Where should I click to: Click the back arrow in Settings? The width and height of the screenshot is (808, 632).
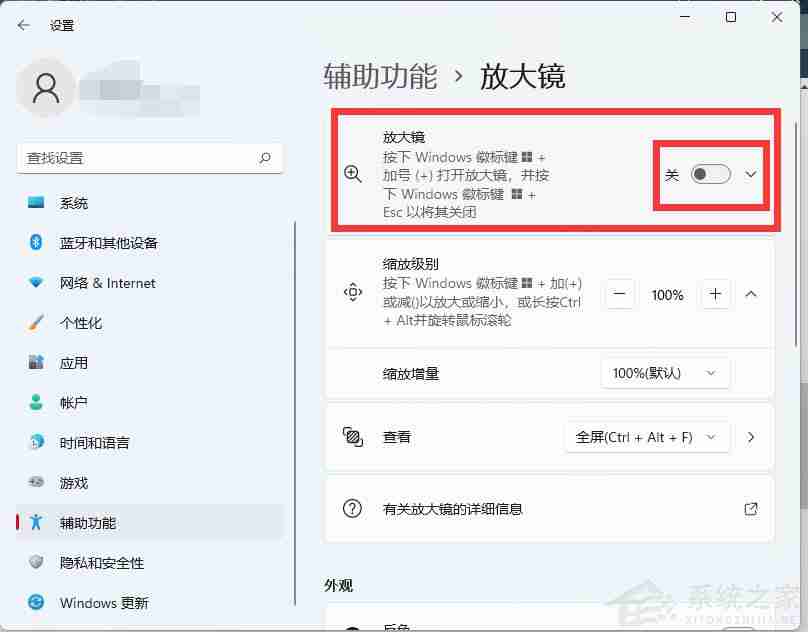tap(23, 25)
